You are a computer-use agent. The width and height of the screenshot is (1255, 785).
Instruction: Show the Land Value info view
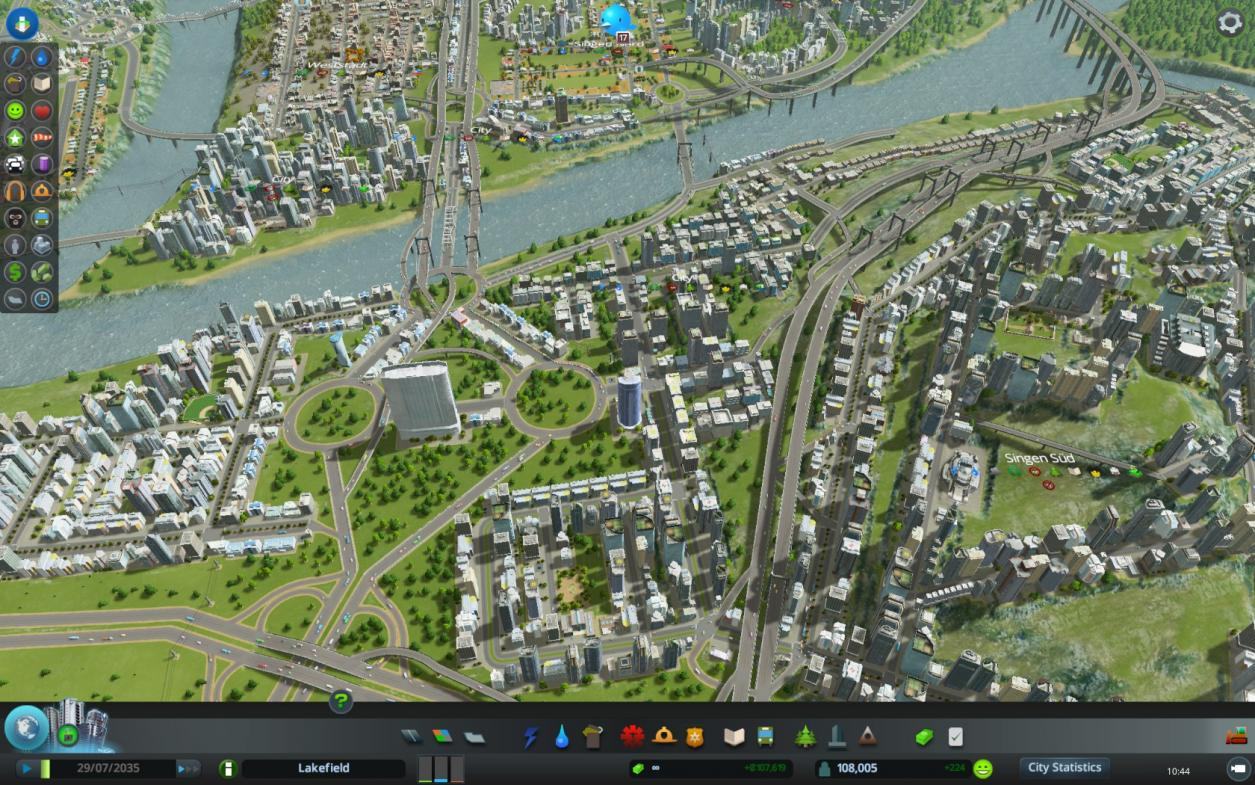(x=15, y=272)
